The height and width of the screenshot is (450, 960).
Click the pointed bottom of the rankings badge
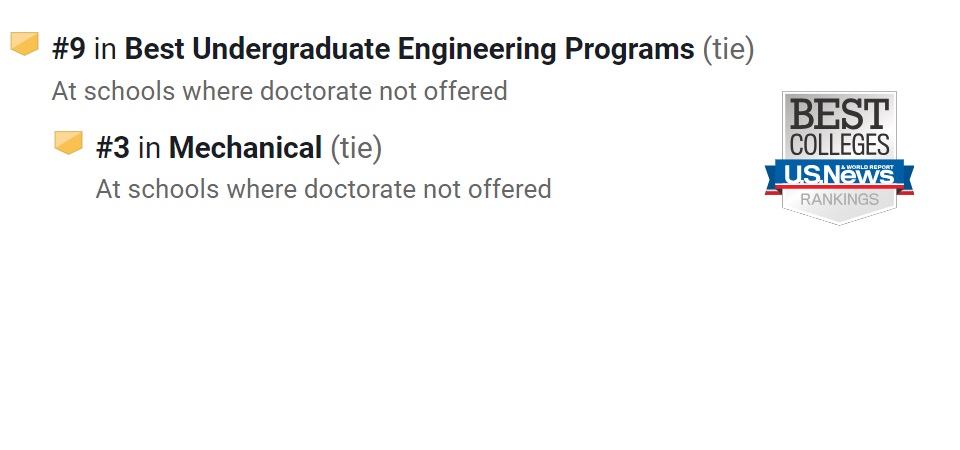[x=839, y=217]
